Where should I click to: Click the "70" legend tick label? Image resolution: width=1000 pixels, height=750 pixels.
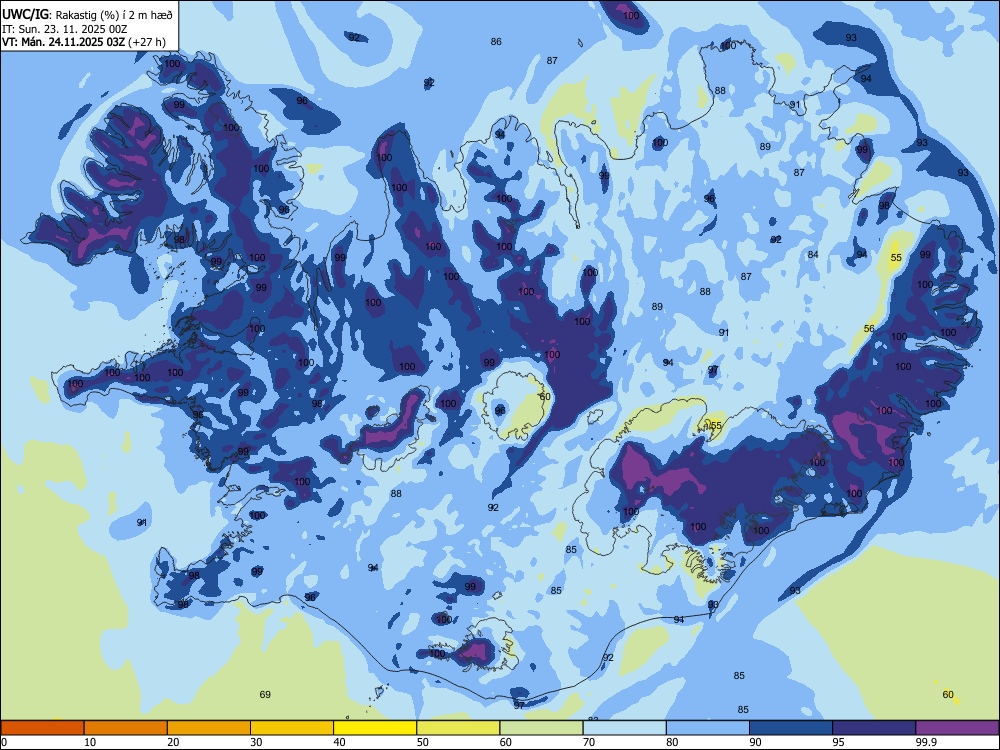(589, 742)
